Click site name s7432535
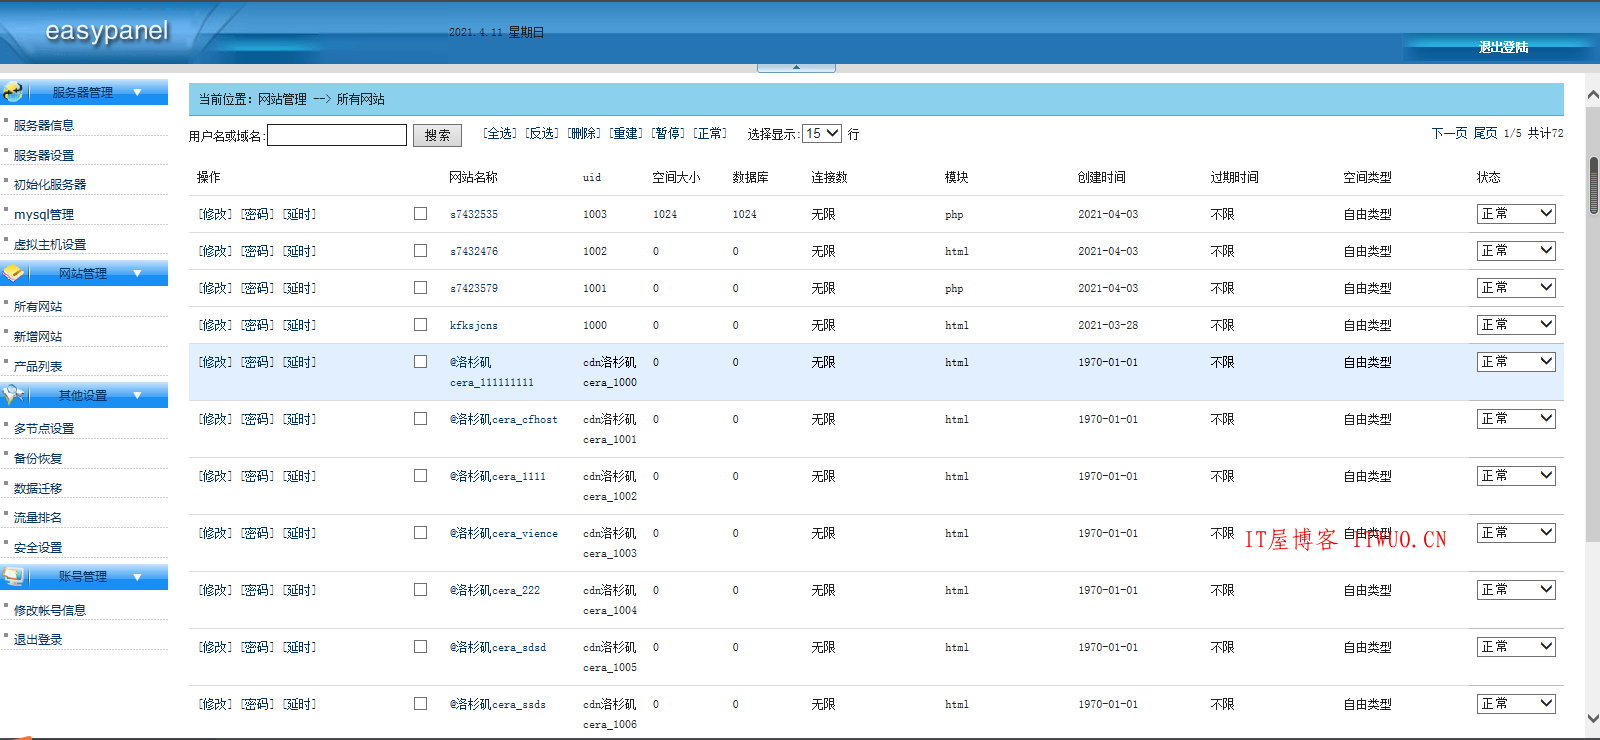This screenshot has width=1600, height=740. coord(474,214)
